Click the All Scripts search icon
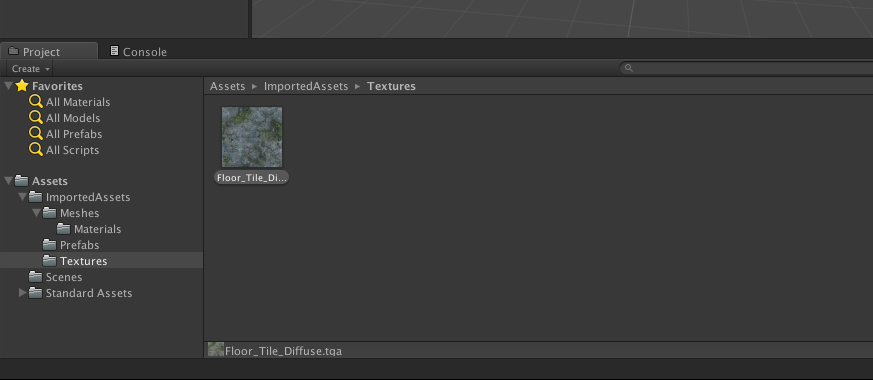The image size is (873, 380). 36,149
